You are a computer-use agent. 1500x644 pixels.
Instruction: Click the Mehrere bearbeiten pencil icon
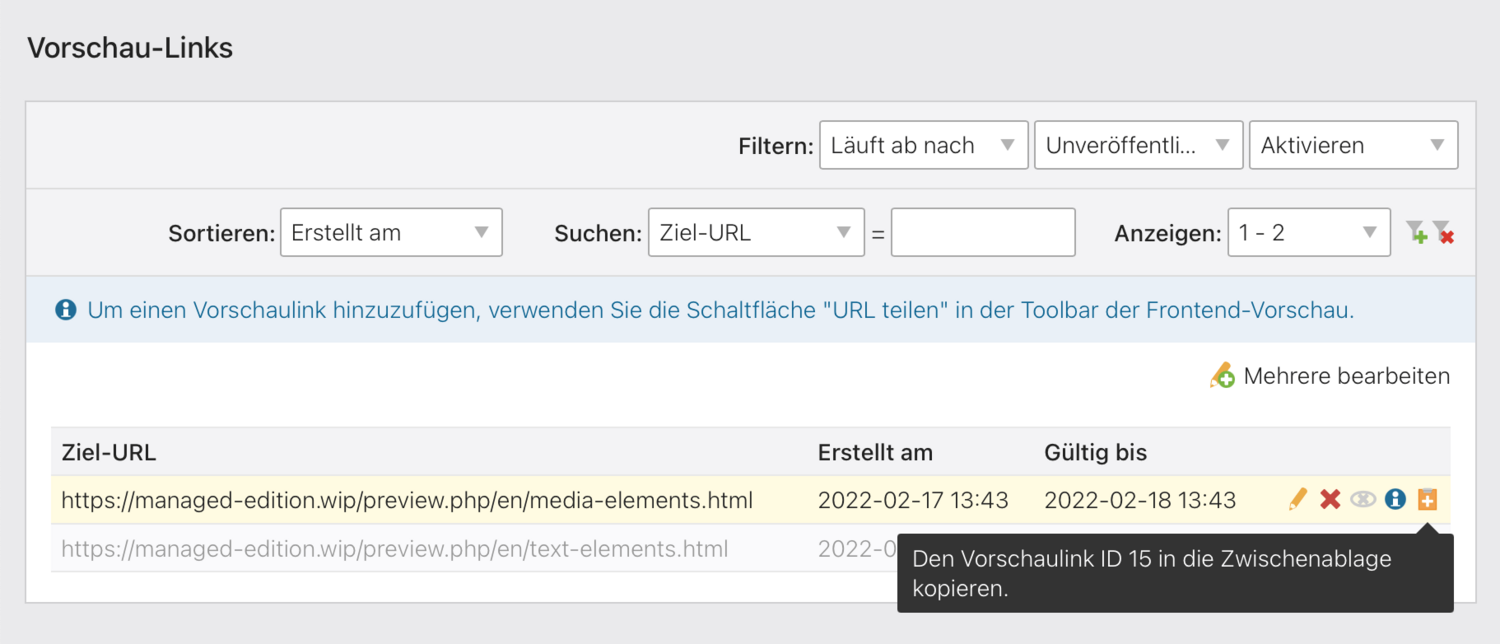[1222, 376]
